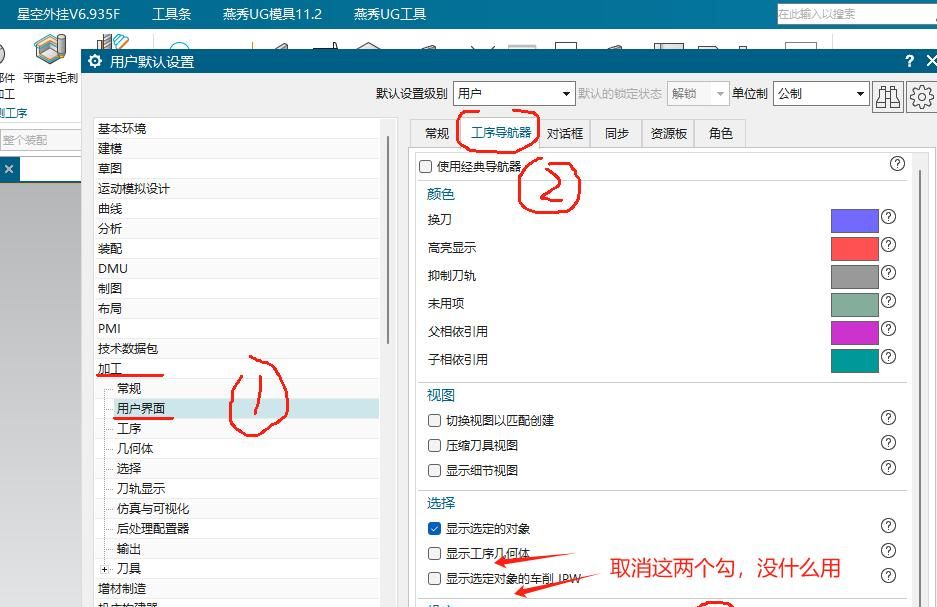The image size is (937, 607).
Task: Click the settings gear icon beside the binoculars
Action: (x=920, y=95)
